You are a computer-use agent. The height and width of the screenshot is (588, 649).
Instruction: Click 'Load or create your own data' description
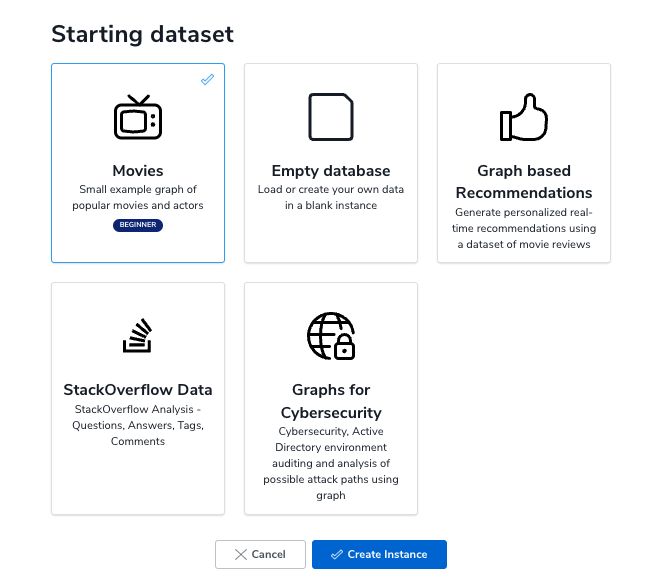point(331,197)
